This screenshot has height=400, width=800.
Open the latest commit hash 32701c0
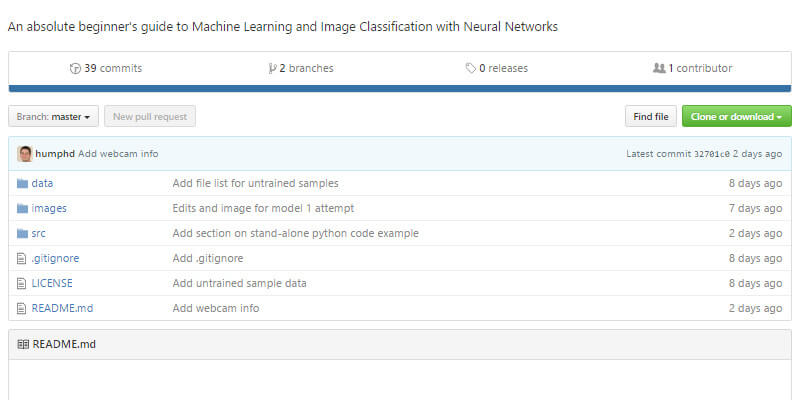click(712, 154)
